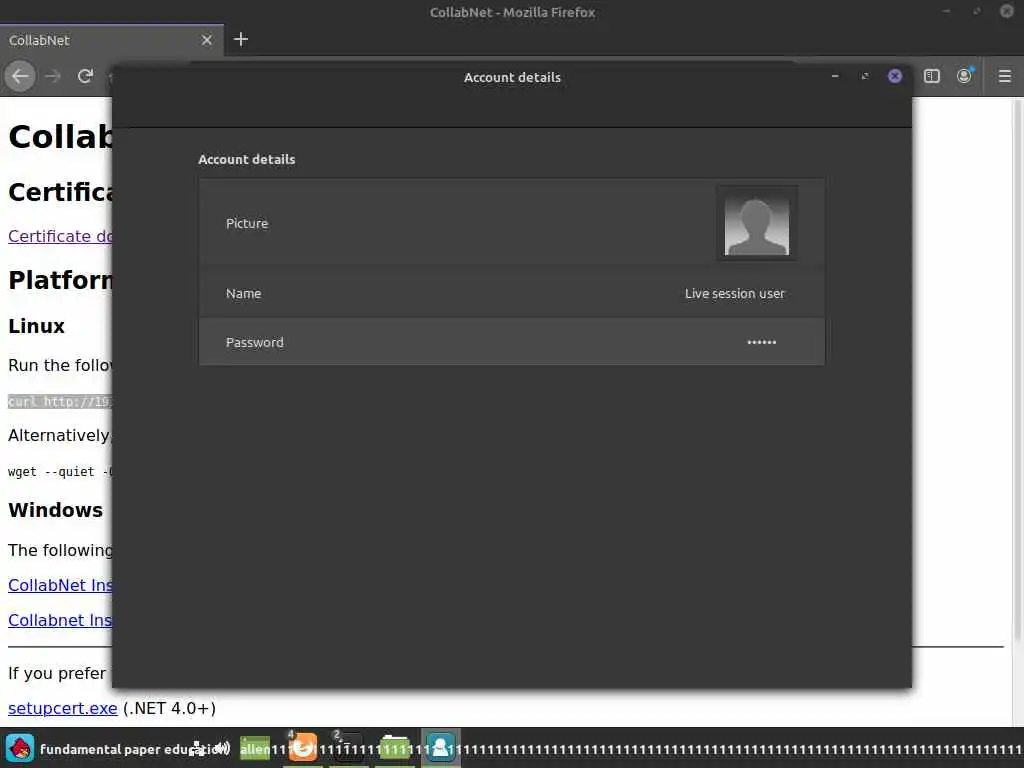Click the wget --quiet command text
The width and height of the screenshot is (1024, 768).
(x=60, y=472)
